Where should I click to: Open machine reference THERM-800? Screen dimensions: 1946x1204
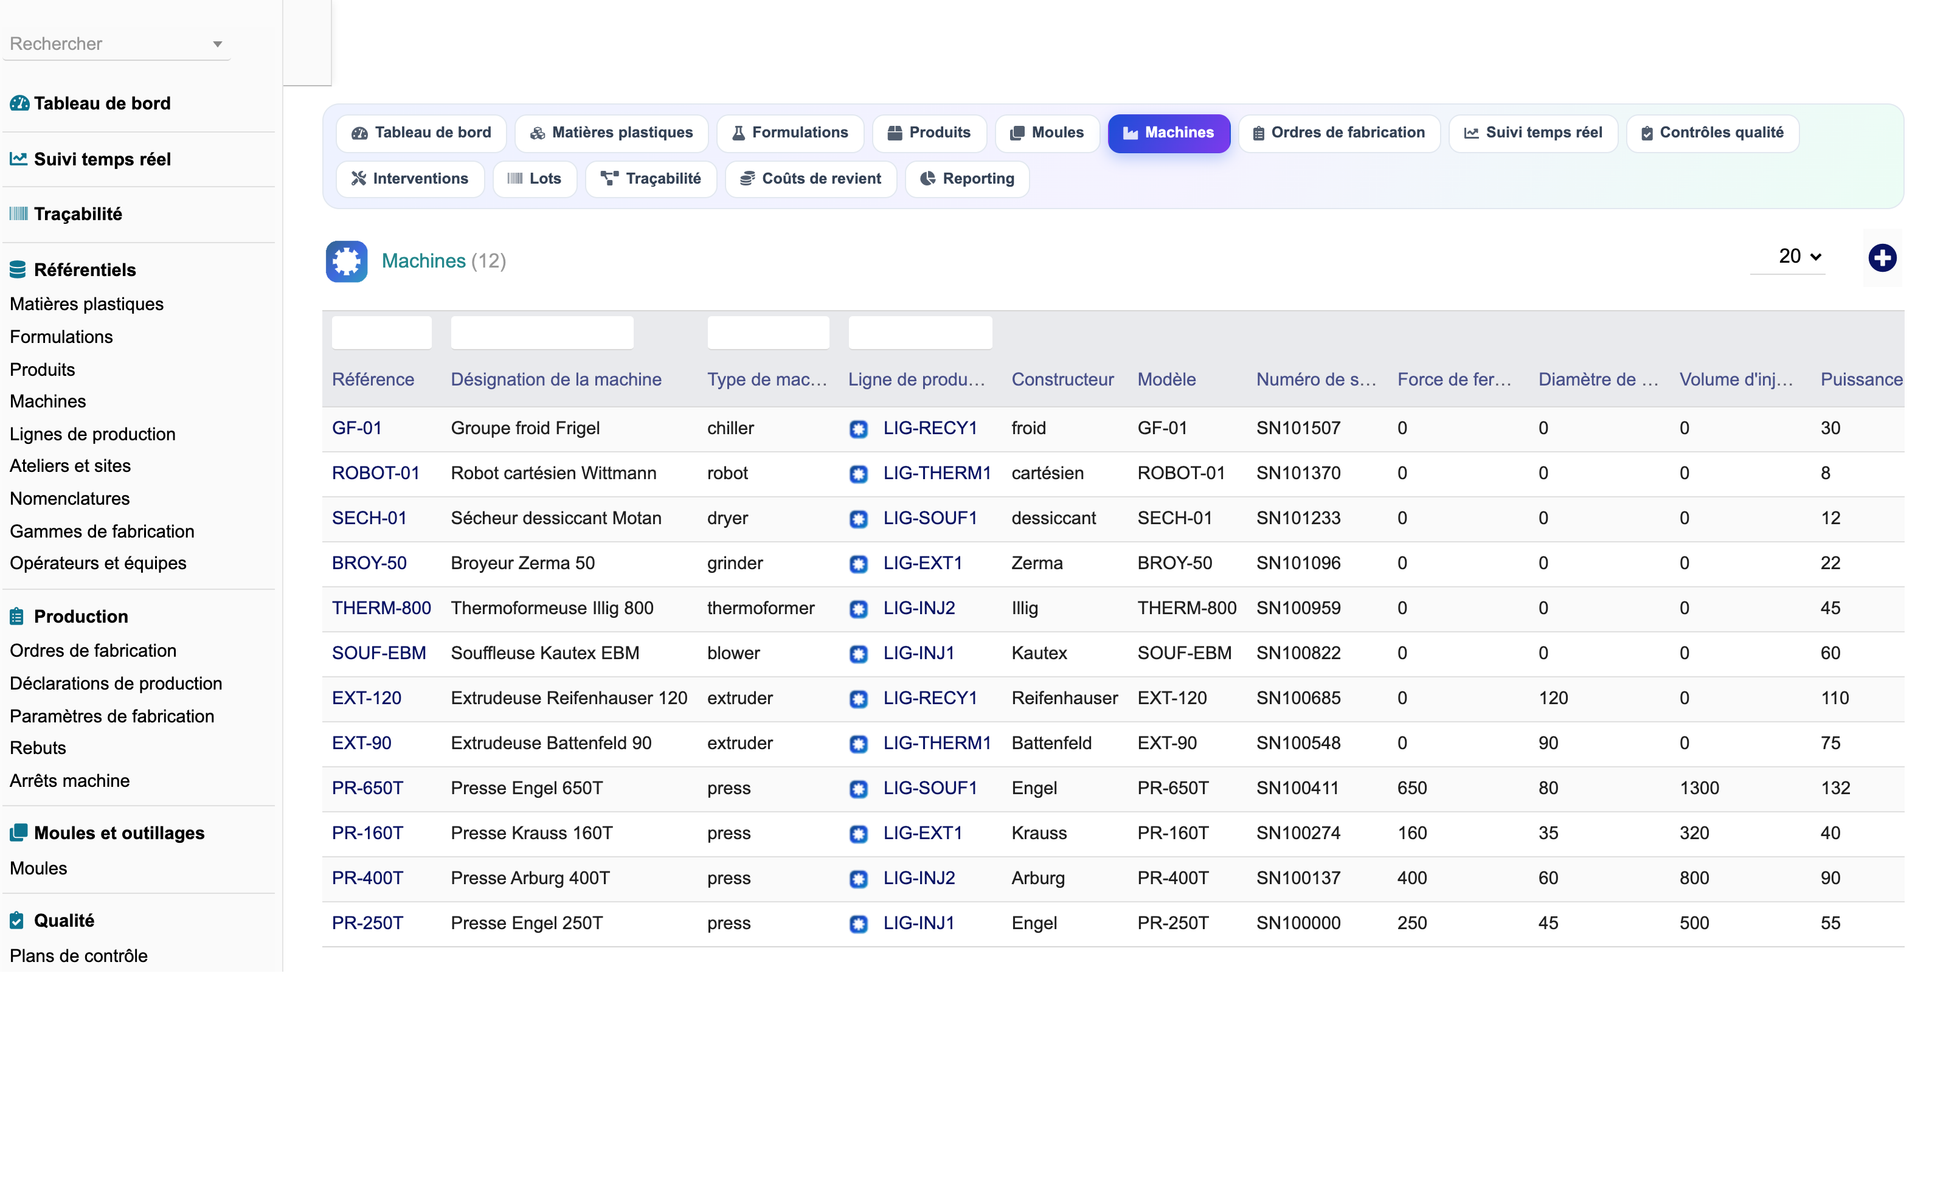point(382,608)
